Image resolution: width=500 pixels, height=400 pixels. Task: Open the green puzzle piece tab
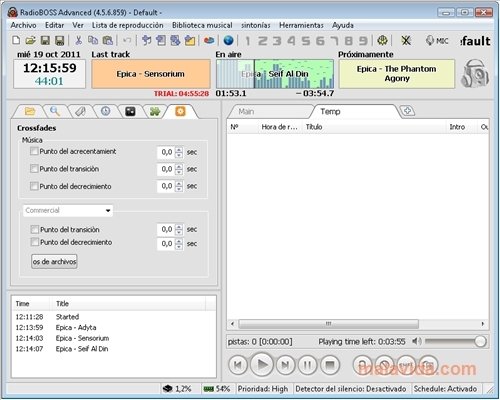(155, 111)
